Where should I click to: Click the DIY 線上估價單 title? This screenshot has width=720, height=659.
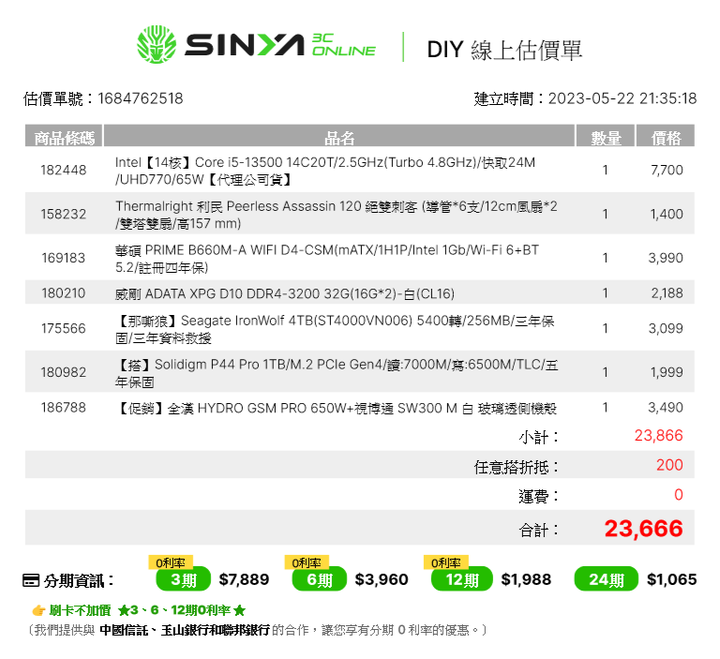tap(504, 50)
